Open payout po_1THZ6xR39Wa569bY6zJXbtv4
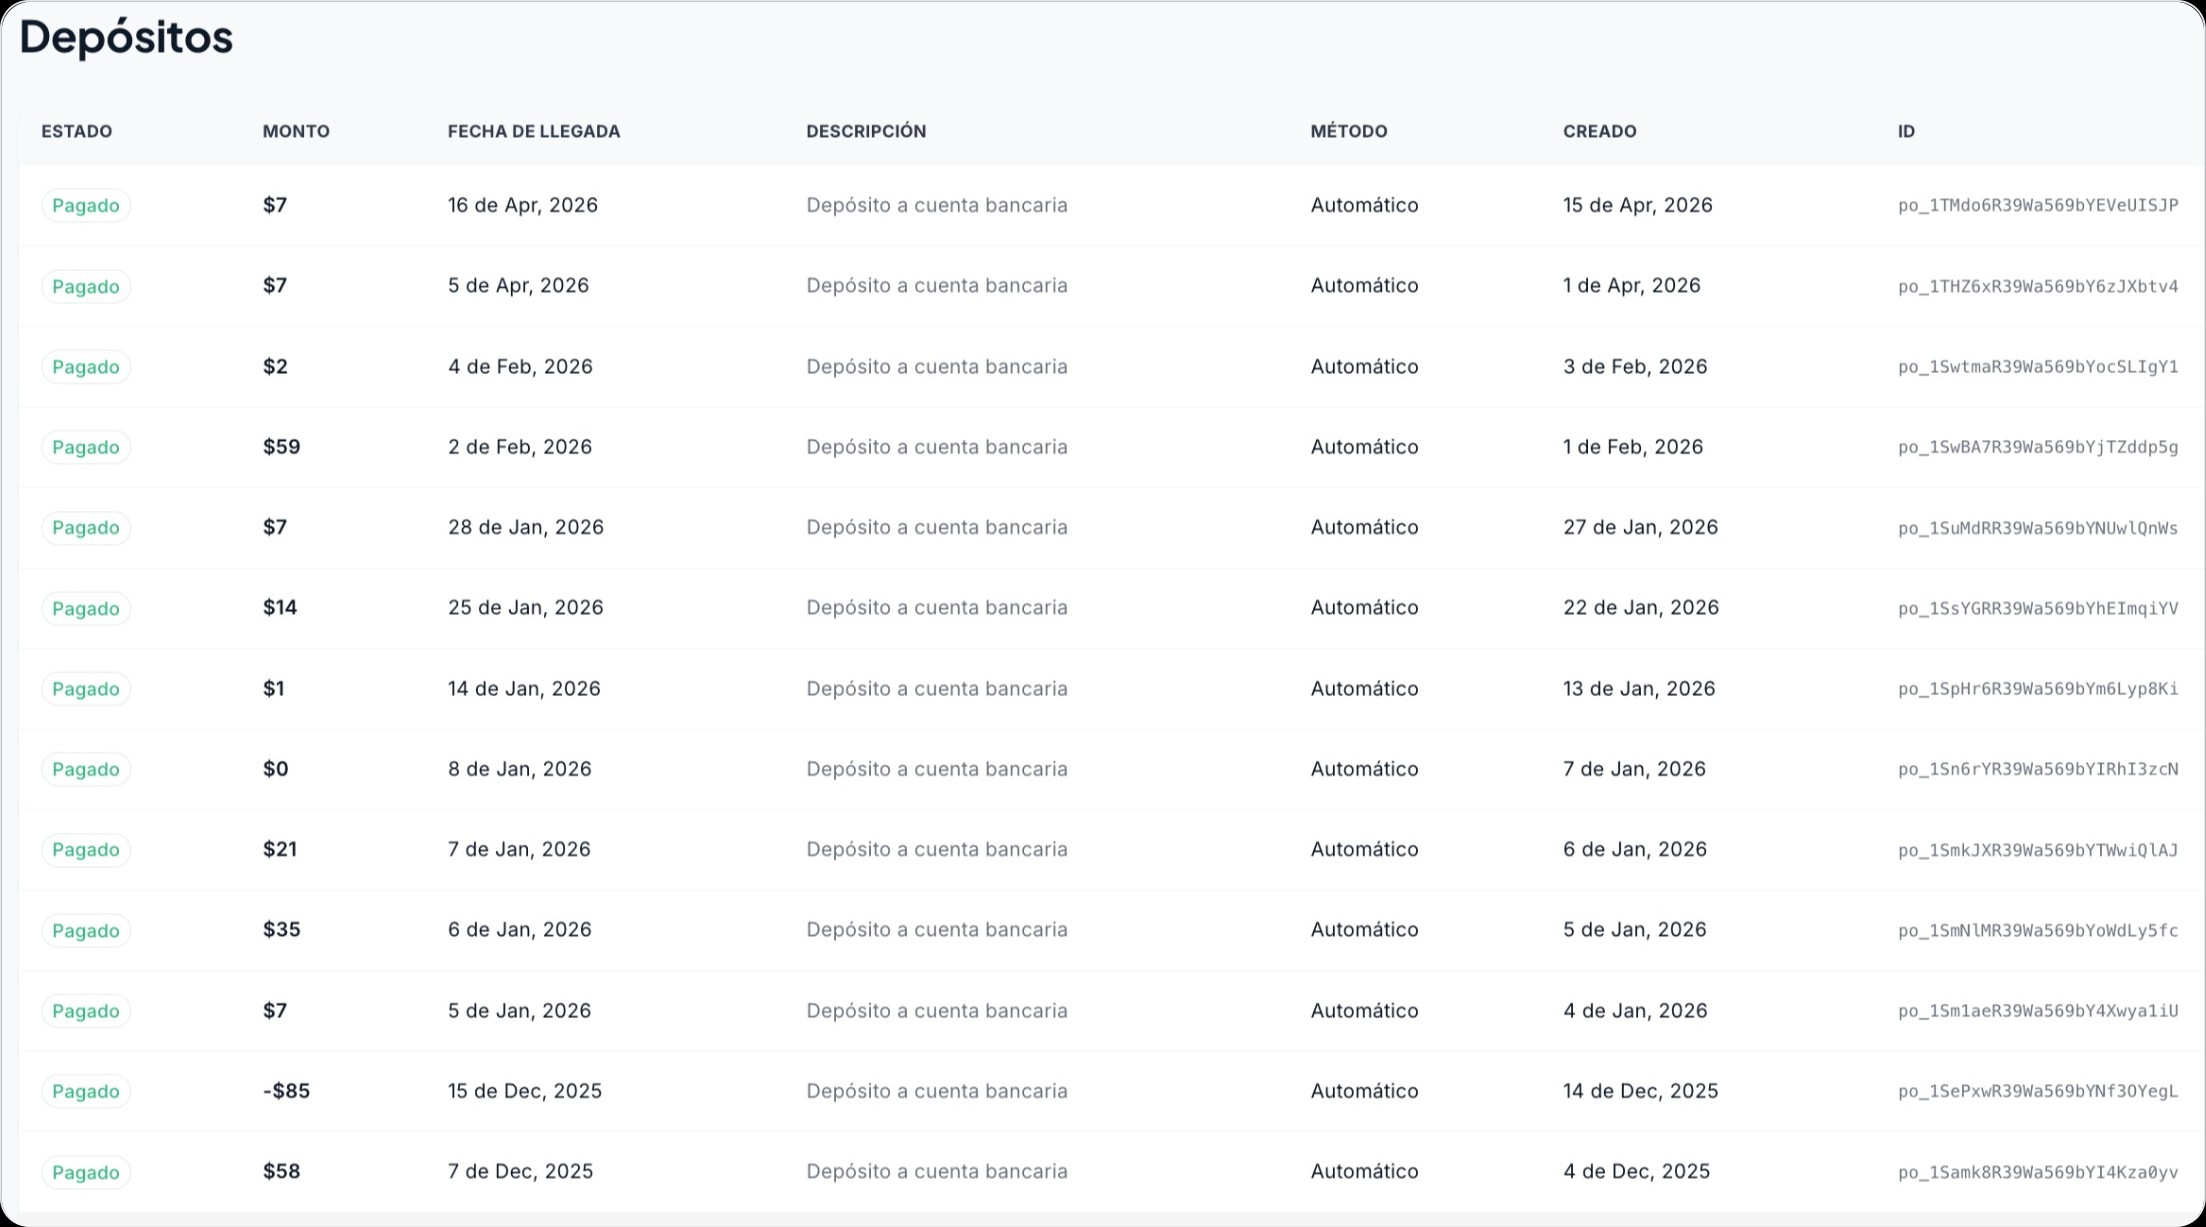Screen dimensions: 2206x1227 point(2038,286)
